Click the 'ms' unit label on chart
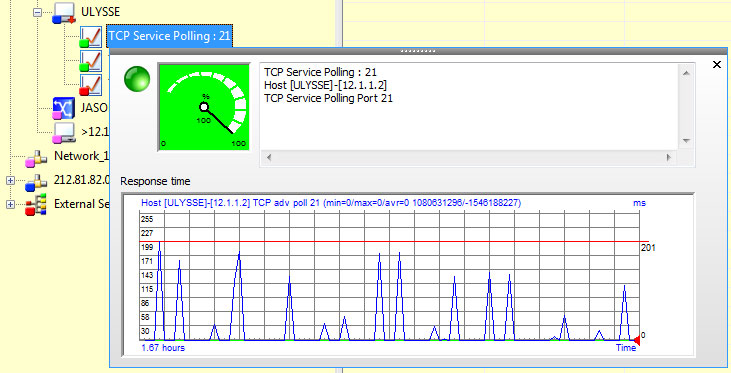Image resolution: width=731 pixels, height=373 pixels. click(639, 203)
